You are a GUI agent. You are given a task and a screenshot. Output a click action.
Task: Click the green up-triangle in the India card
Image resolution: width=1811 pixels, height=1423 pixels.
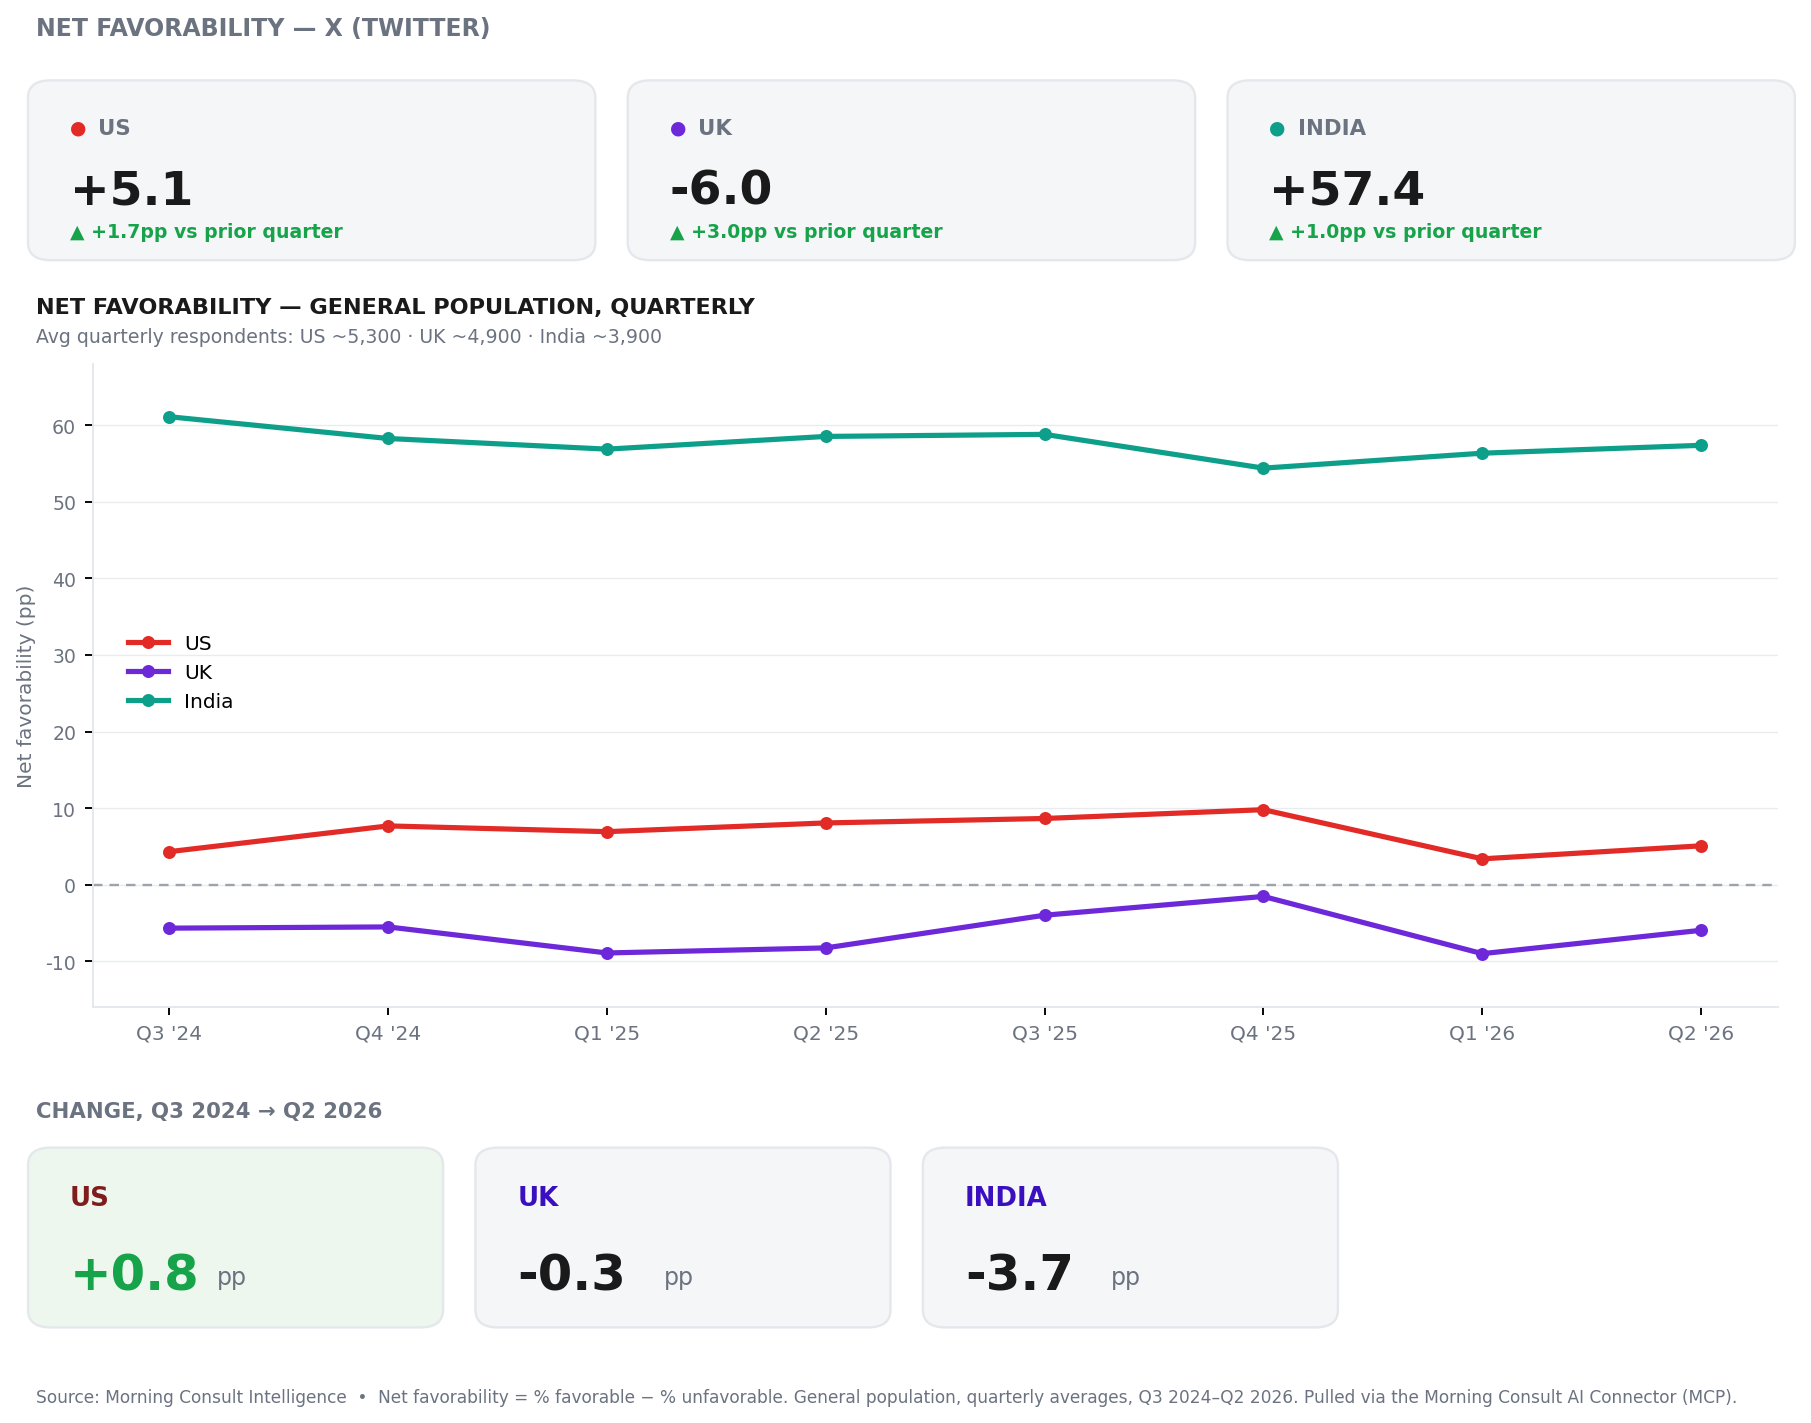click(1276, 233)
